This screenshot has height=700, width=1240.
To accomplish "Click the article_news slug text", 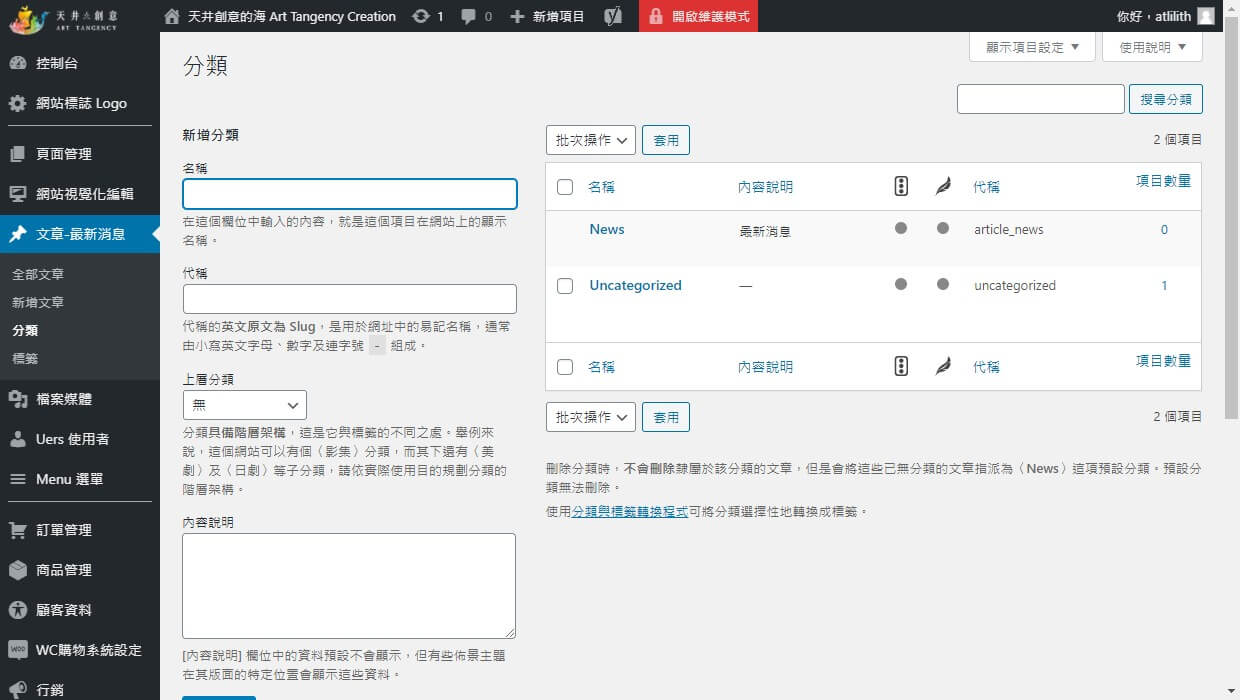I will click(1009, 230).
